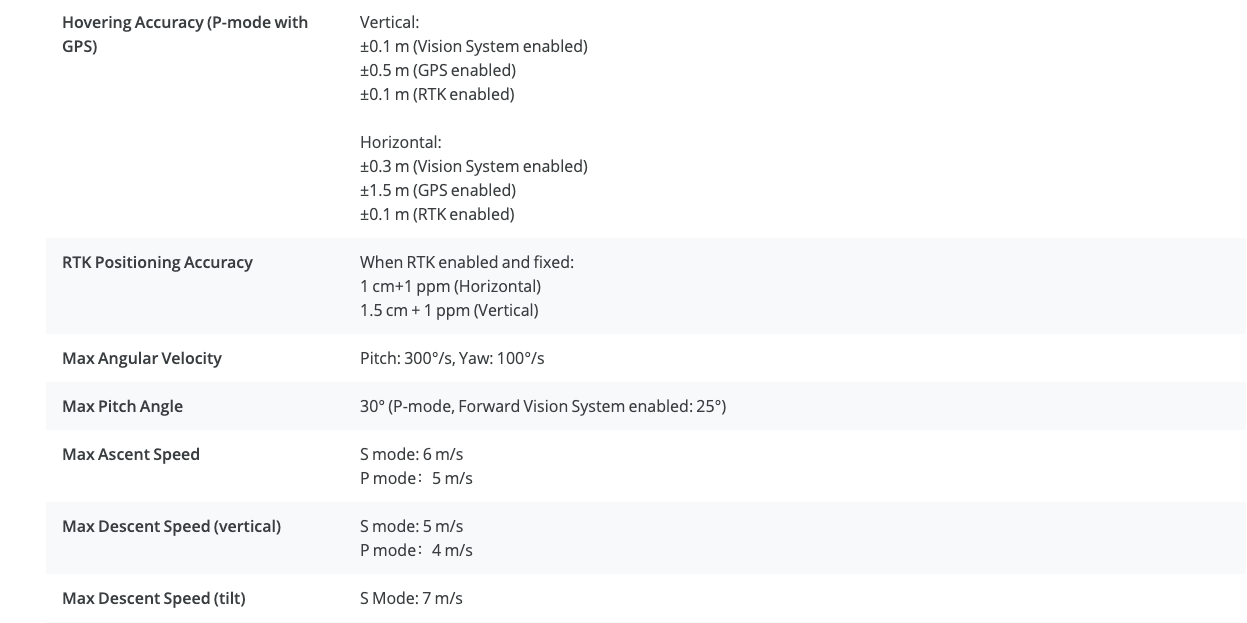This screenshot has width=1247, height=623.
Task: Select the When RTK enabled and fixed line
Action: [467, 262]
